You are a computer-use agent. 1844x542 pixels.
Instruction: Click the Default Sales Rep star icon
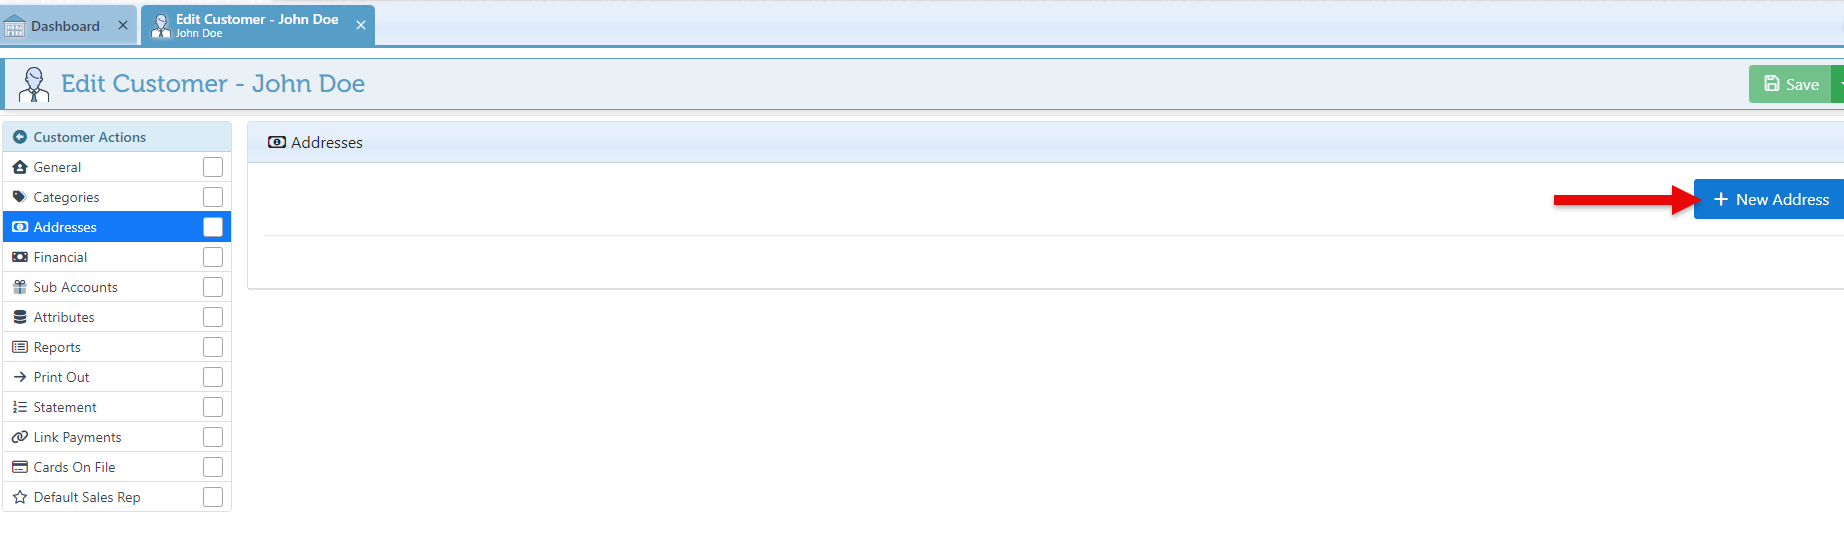click(20, 497)
